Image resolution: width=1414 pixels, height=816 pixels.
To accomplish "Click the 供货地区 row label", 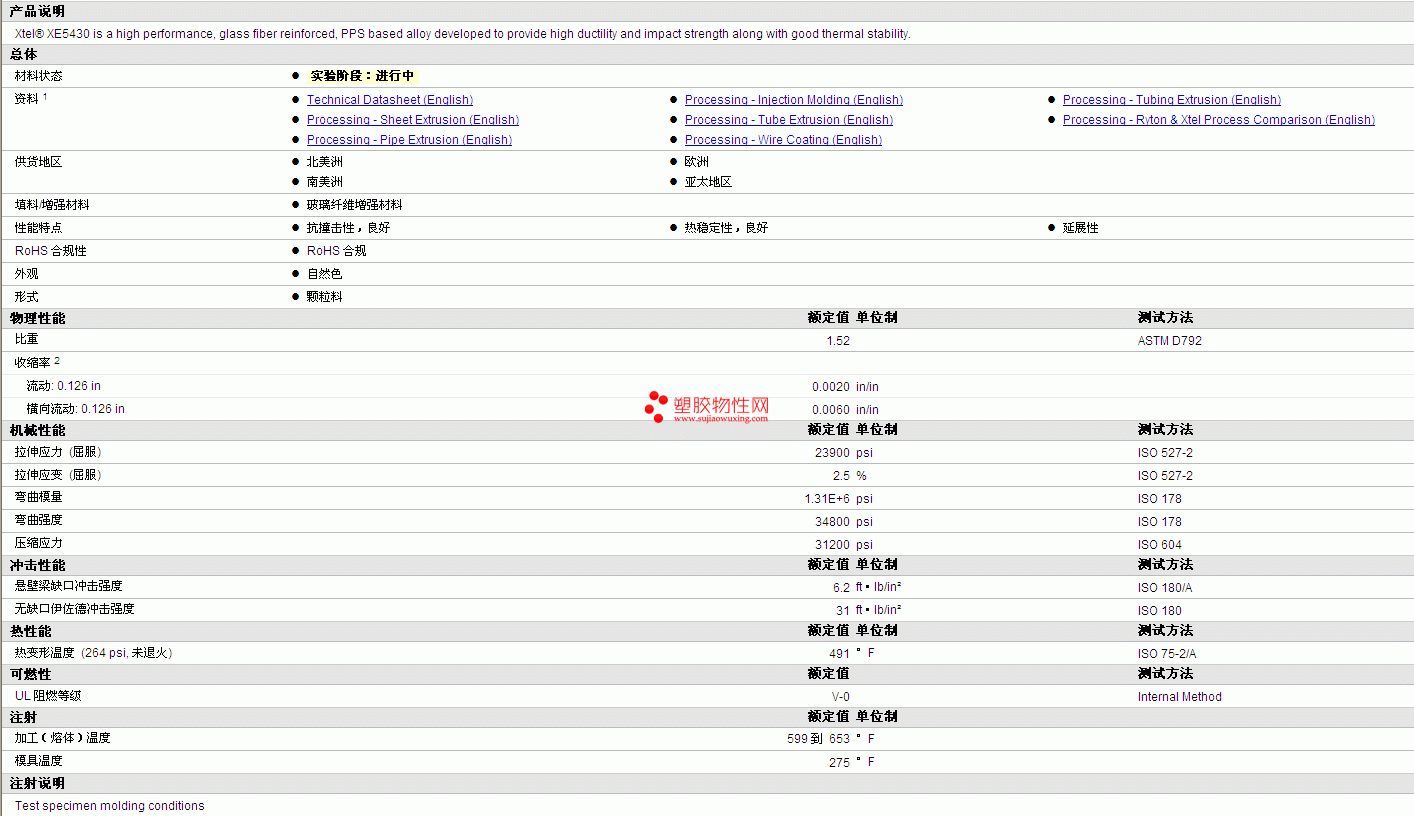I will 39,162.
